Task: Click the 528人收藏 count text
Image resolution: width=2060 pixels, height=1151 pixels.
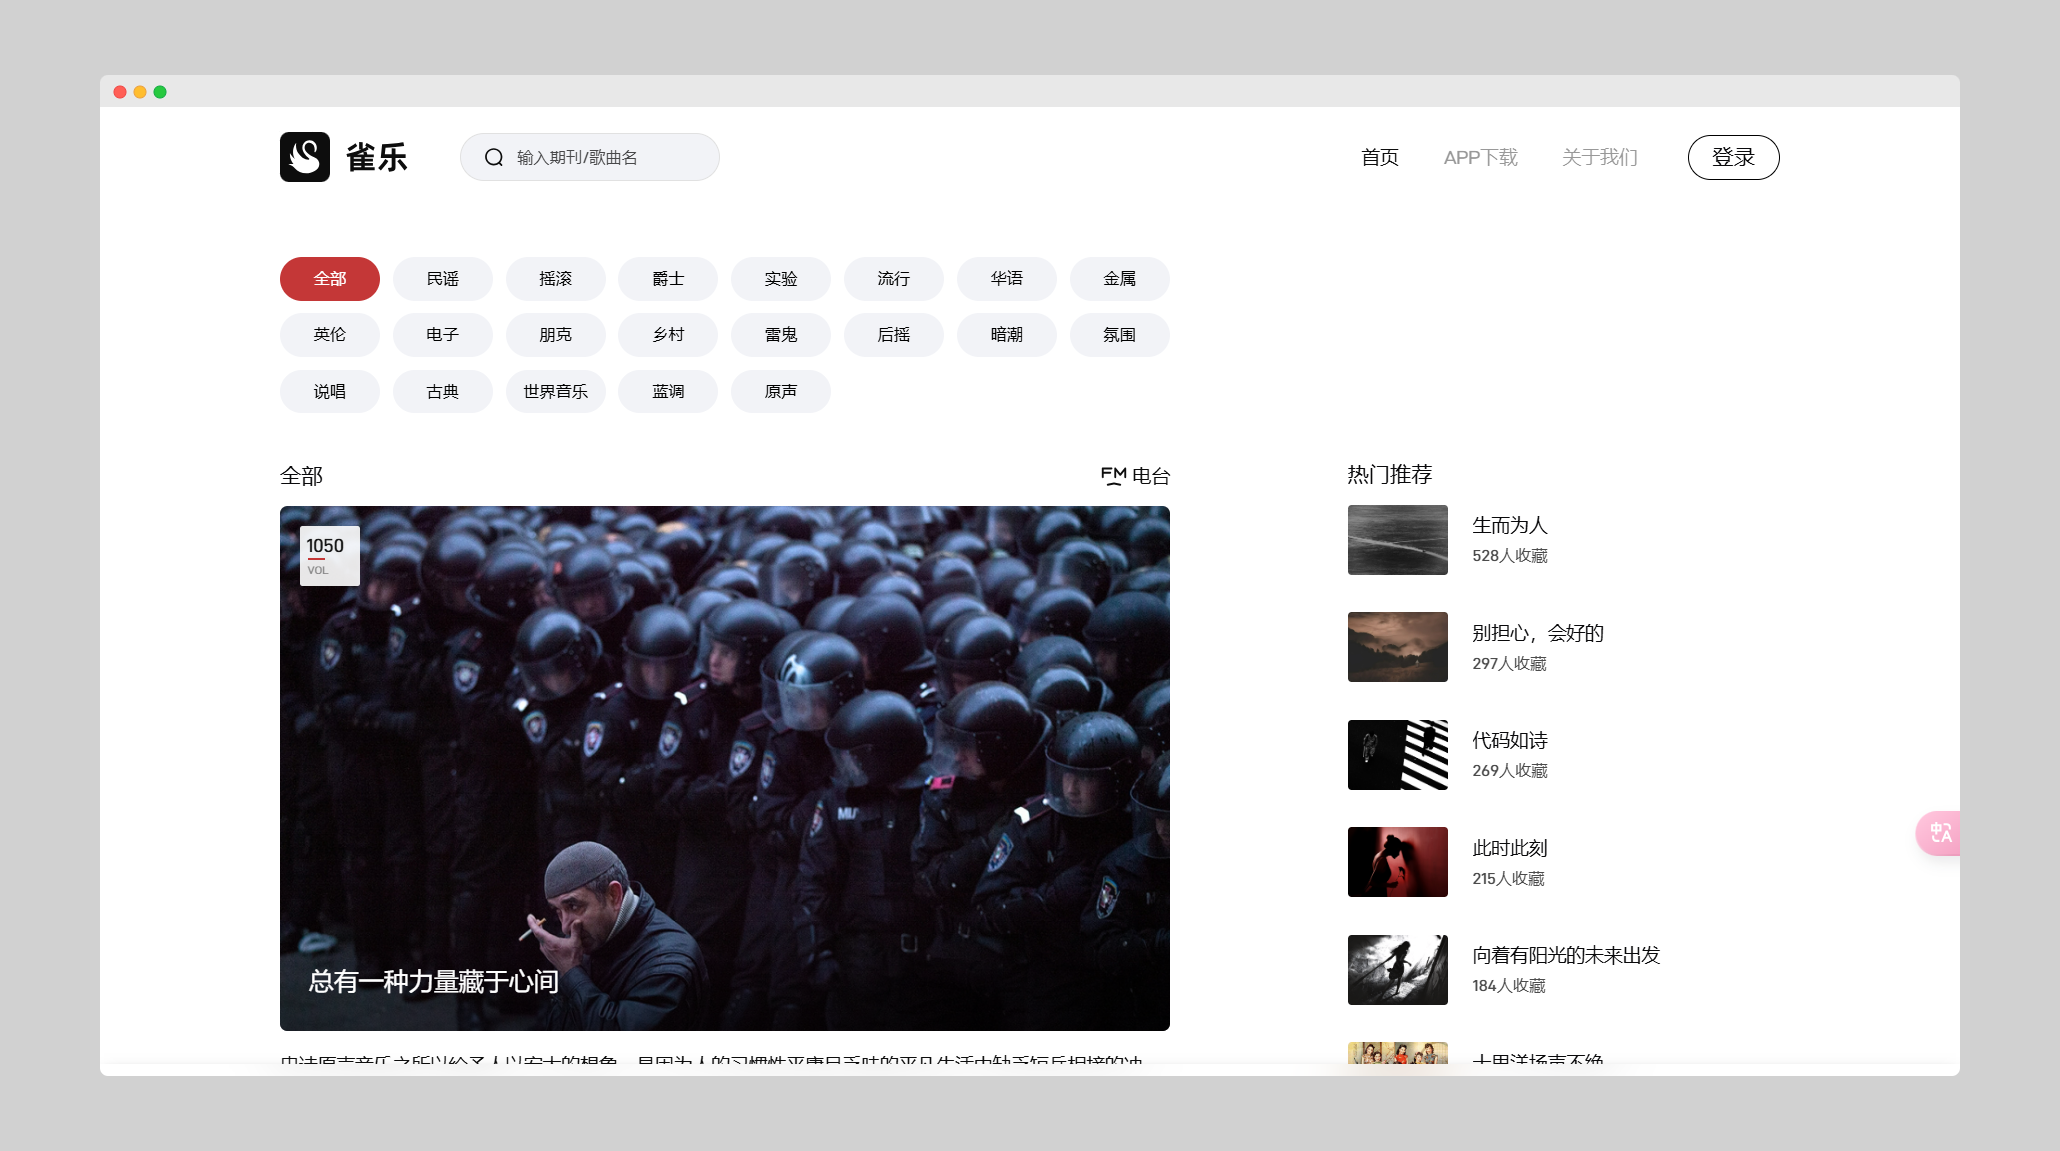Action: coord(1510,556)
